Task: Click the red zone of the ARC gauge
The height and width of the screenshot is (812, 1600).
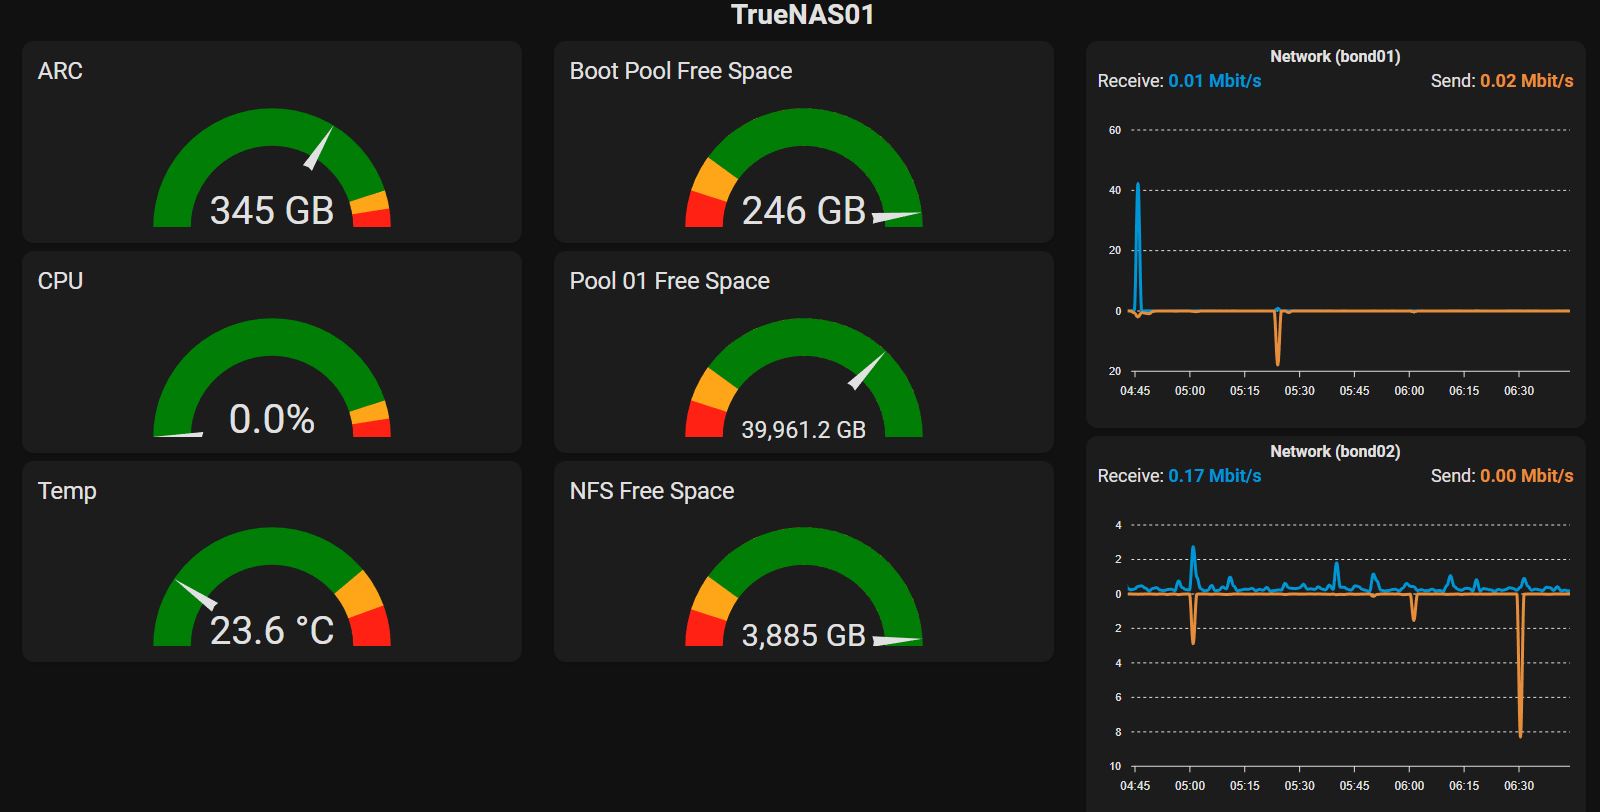Action: coord(372,217)
